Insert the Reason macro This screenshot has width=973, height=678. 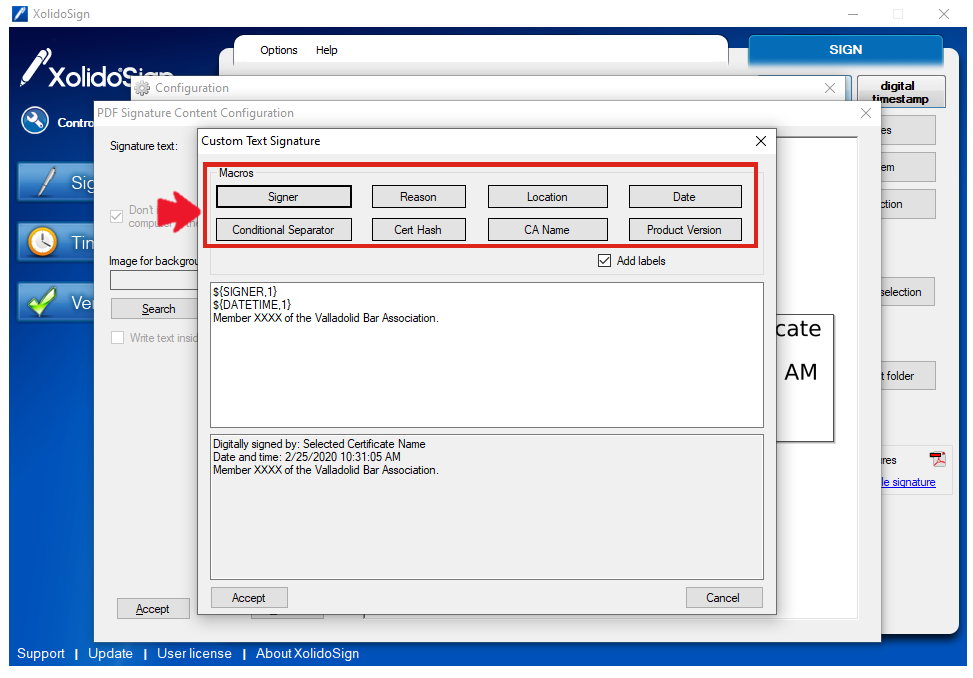418,197
